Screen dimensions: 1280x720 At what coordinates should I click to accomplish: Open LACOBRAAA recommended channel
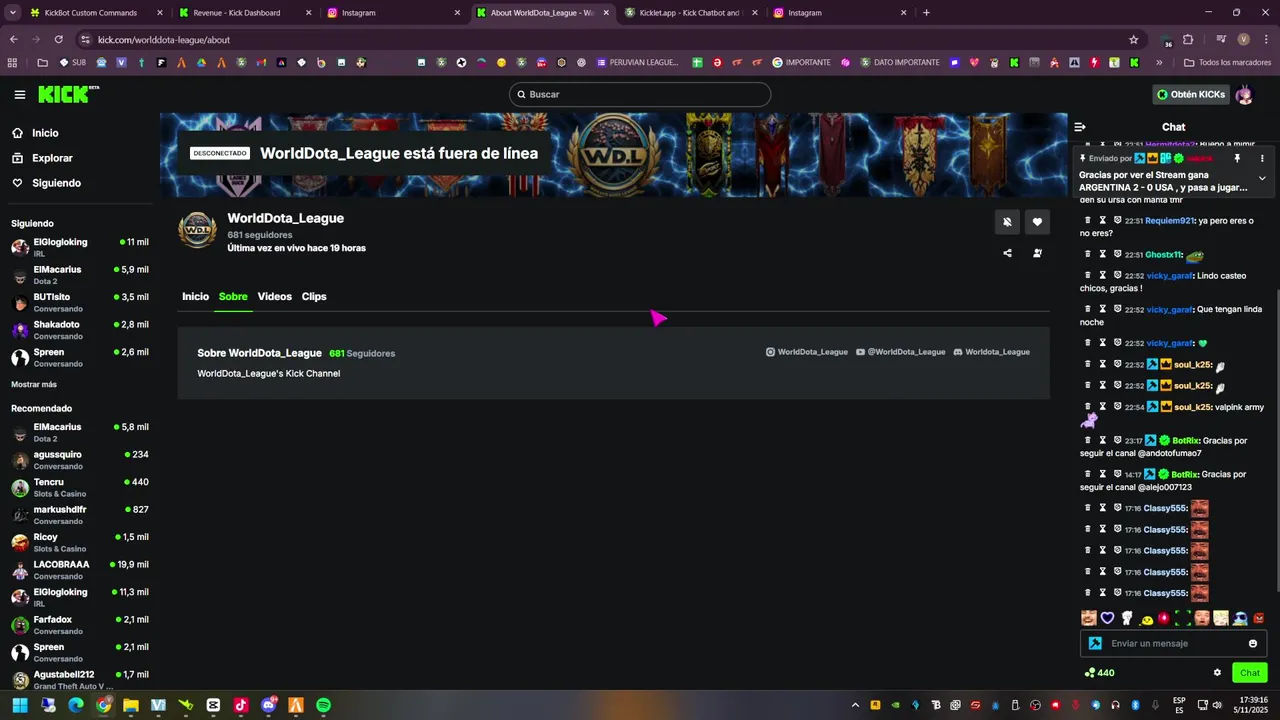[x=80, y=570]
